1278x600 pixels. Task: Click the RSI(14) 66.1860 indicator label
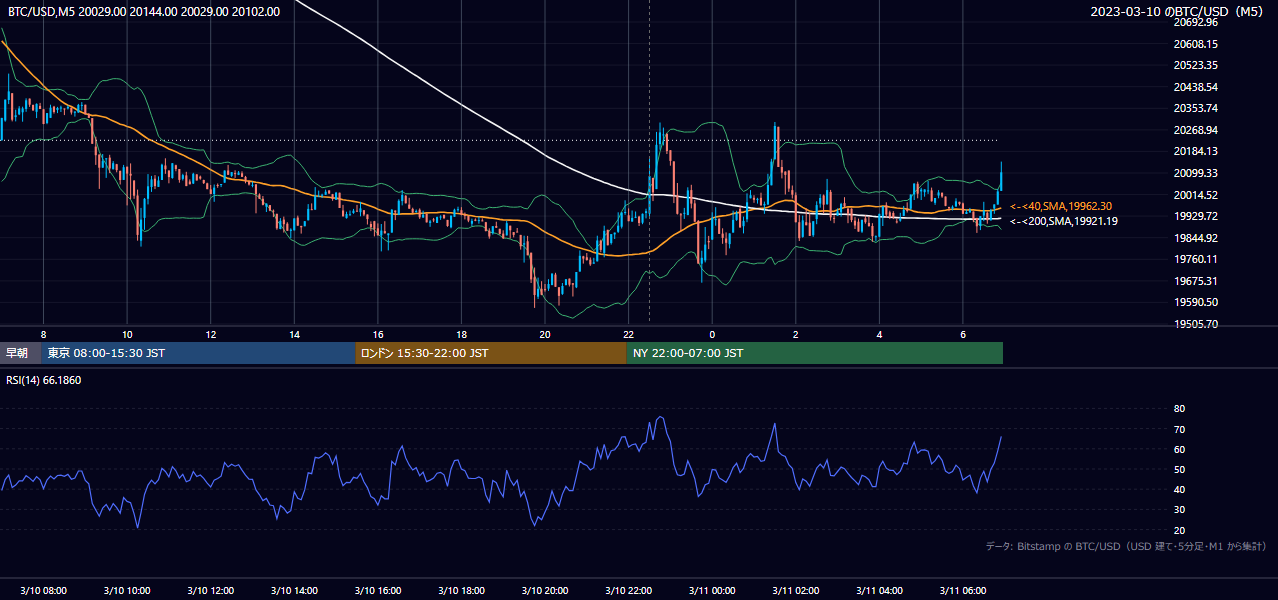click(x=44, y=380)
